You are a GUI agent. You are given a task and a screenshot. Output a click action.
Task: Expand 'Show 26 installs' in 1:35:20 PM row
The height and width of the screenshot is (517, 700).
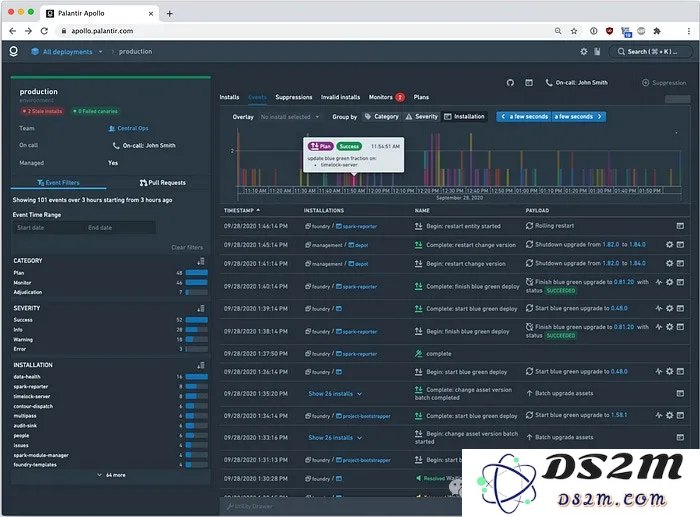(335, 394)
